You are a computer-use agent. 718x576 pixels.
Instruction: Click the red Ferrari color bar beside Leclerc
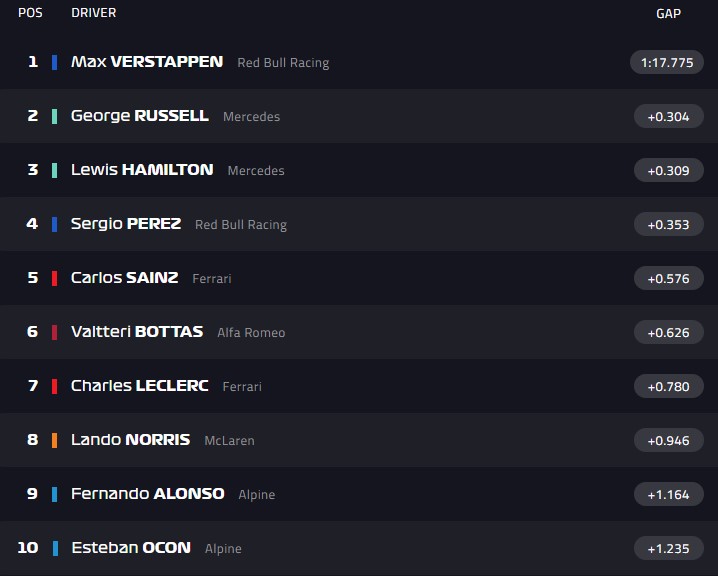pyautogui.click(x=54, y=386)
